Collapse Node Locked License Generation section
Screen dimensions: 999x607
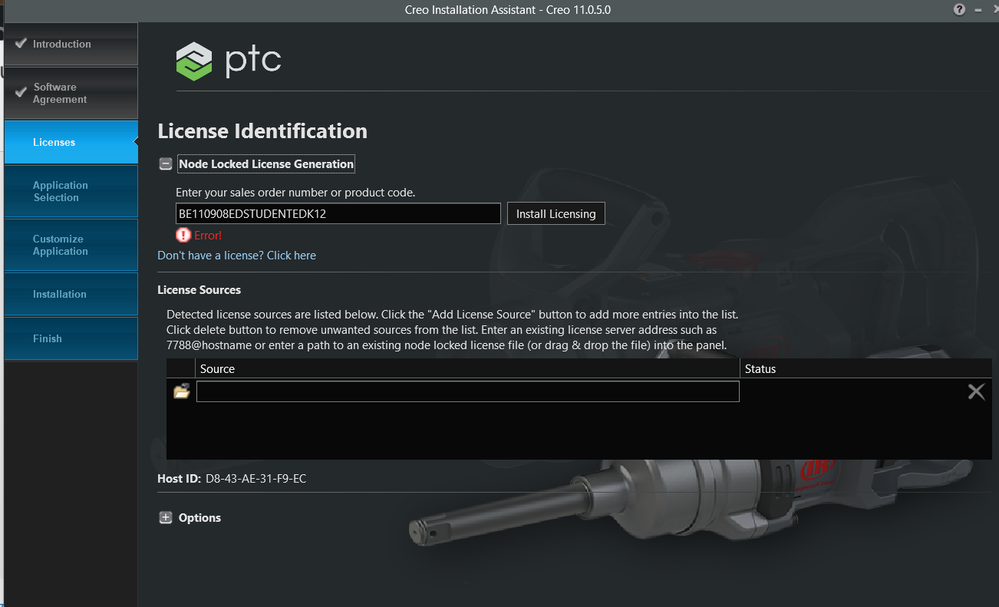point(166,164)
